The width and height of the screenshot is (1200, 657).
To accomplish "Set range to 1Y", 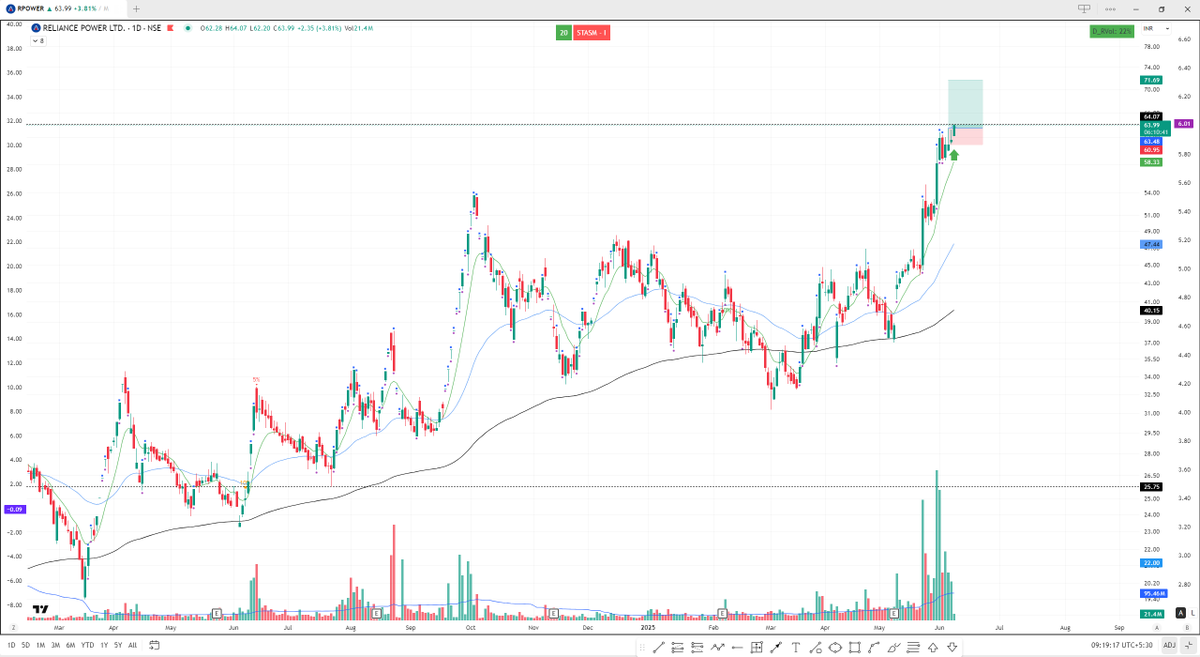I will click(x=104, y=645).
